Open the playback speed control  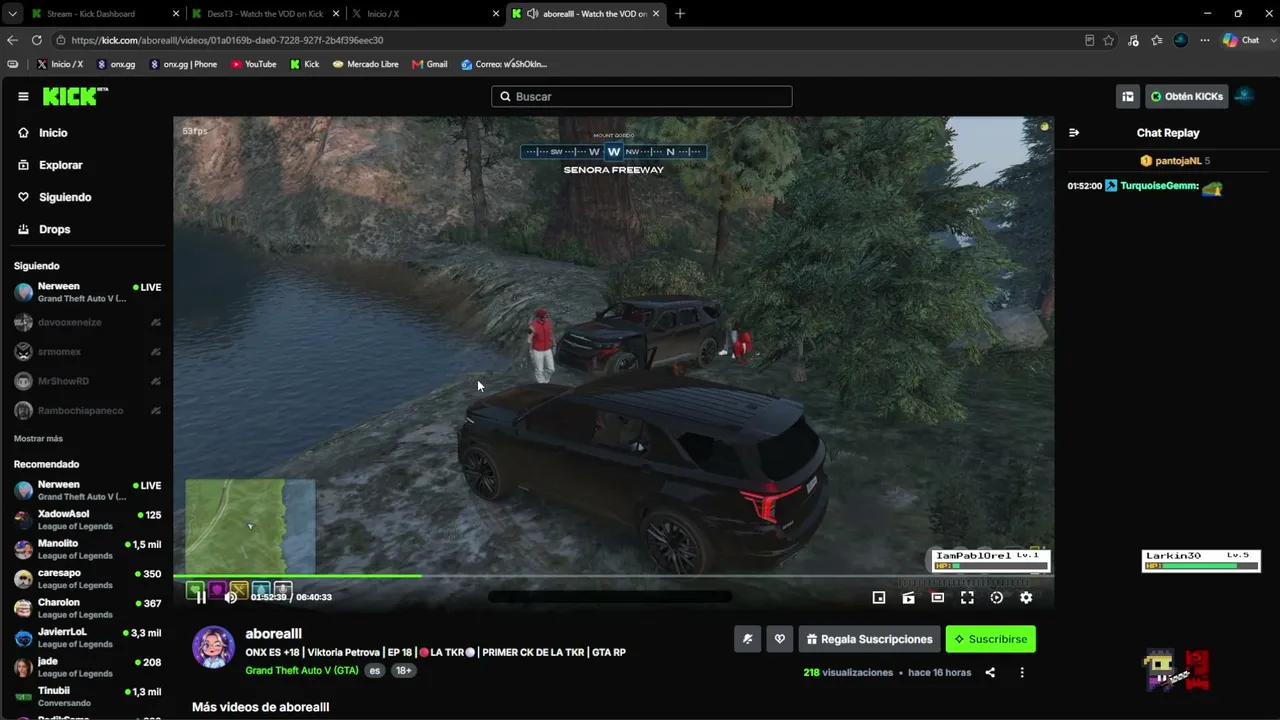[x=997, y=597]
